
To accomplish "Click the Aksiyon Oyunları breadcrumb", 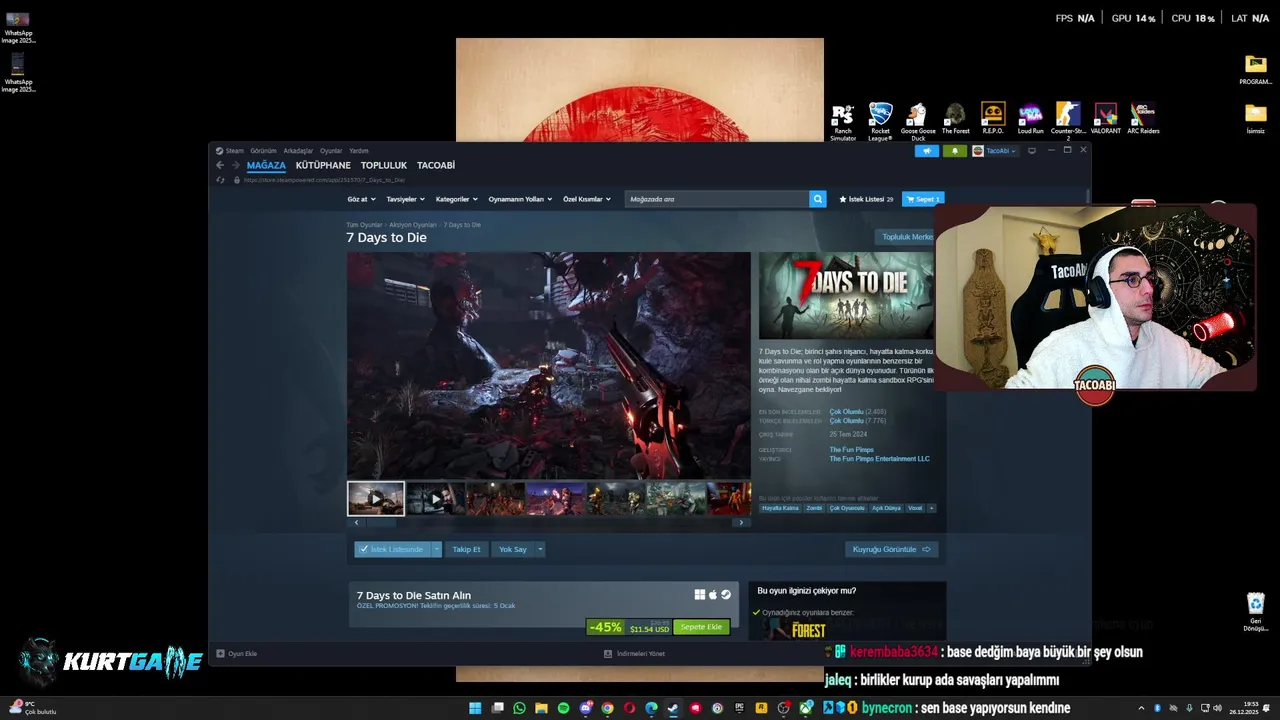I will pos(413,225).
